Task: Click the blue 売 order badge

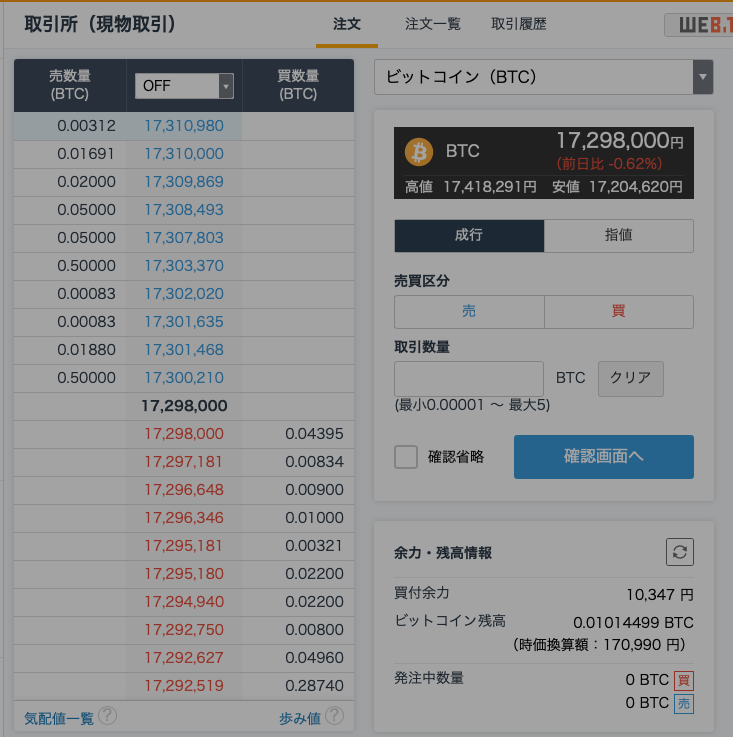Action: (x=684, y=703)
